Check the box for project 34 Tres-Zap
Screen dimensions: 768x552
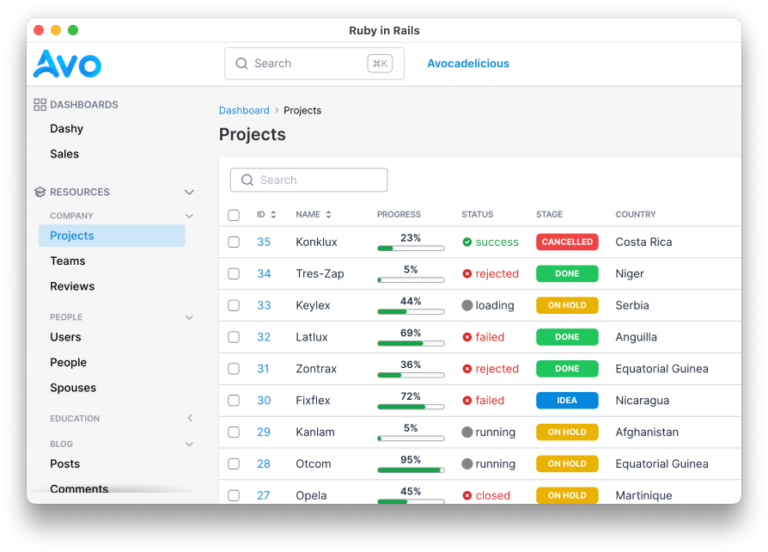pyautogui.click(x=234, y=274)
